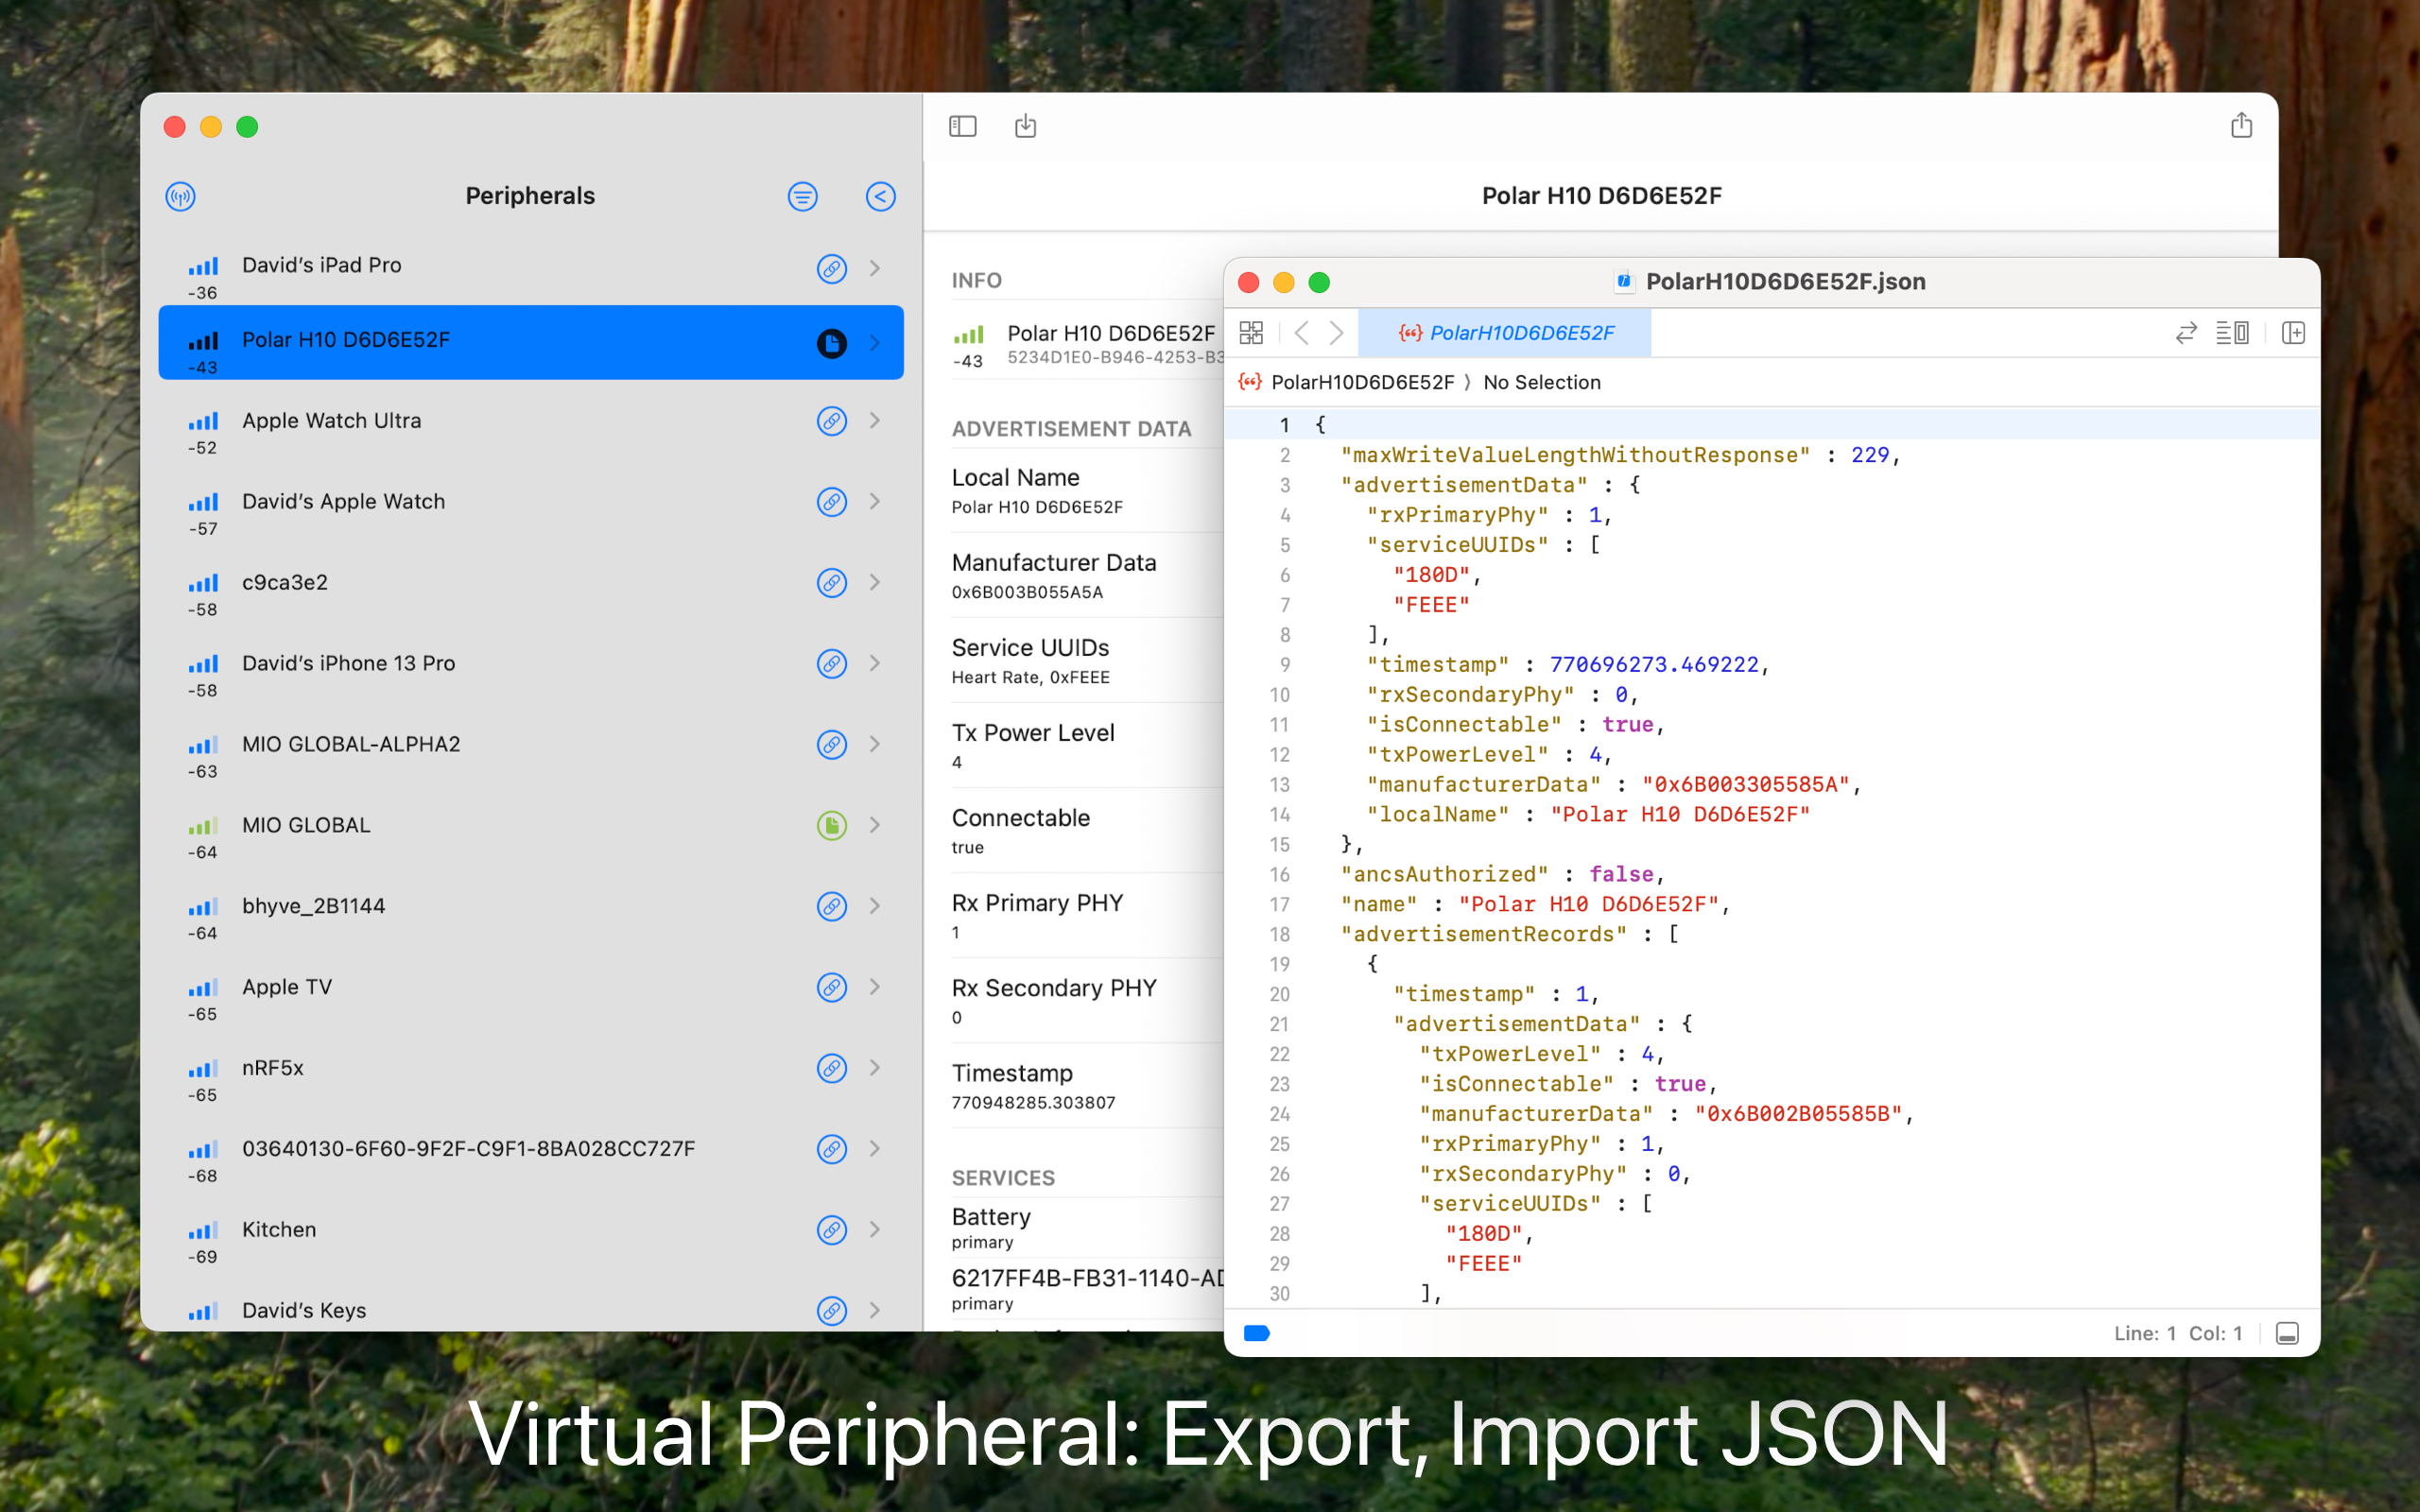Click the Bluetooth scan icon beside Peripherals
The height and width of the screenshot is (1512, 2420).
pos(180,196)
